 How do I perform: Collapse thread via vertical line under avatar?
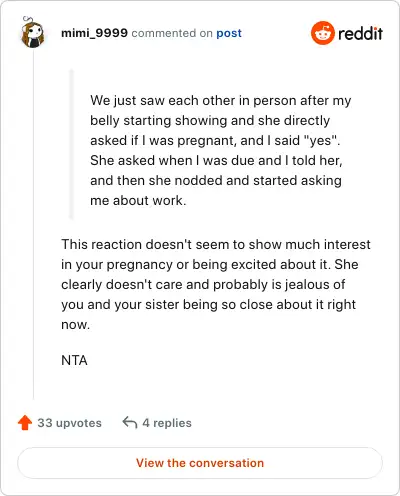tap(33, 224)
